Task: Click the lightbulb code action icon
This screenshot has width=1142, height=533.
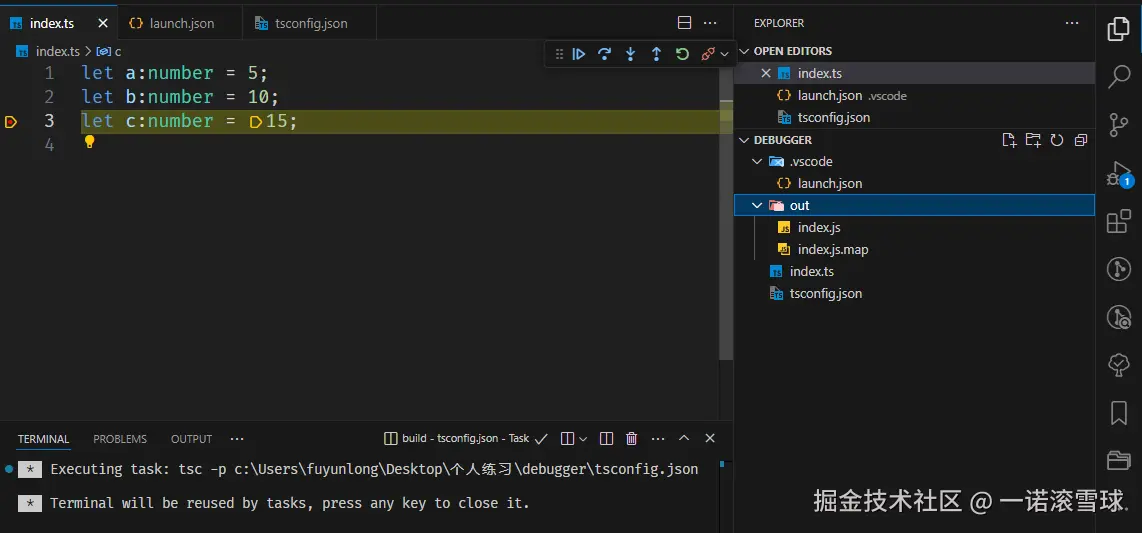Action: tap(90, 141)
